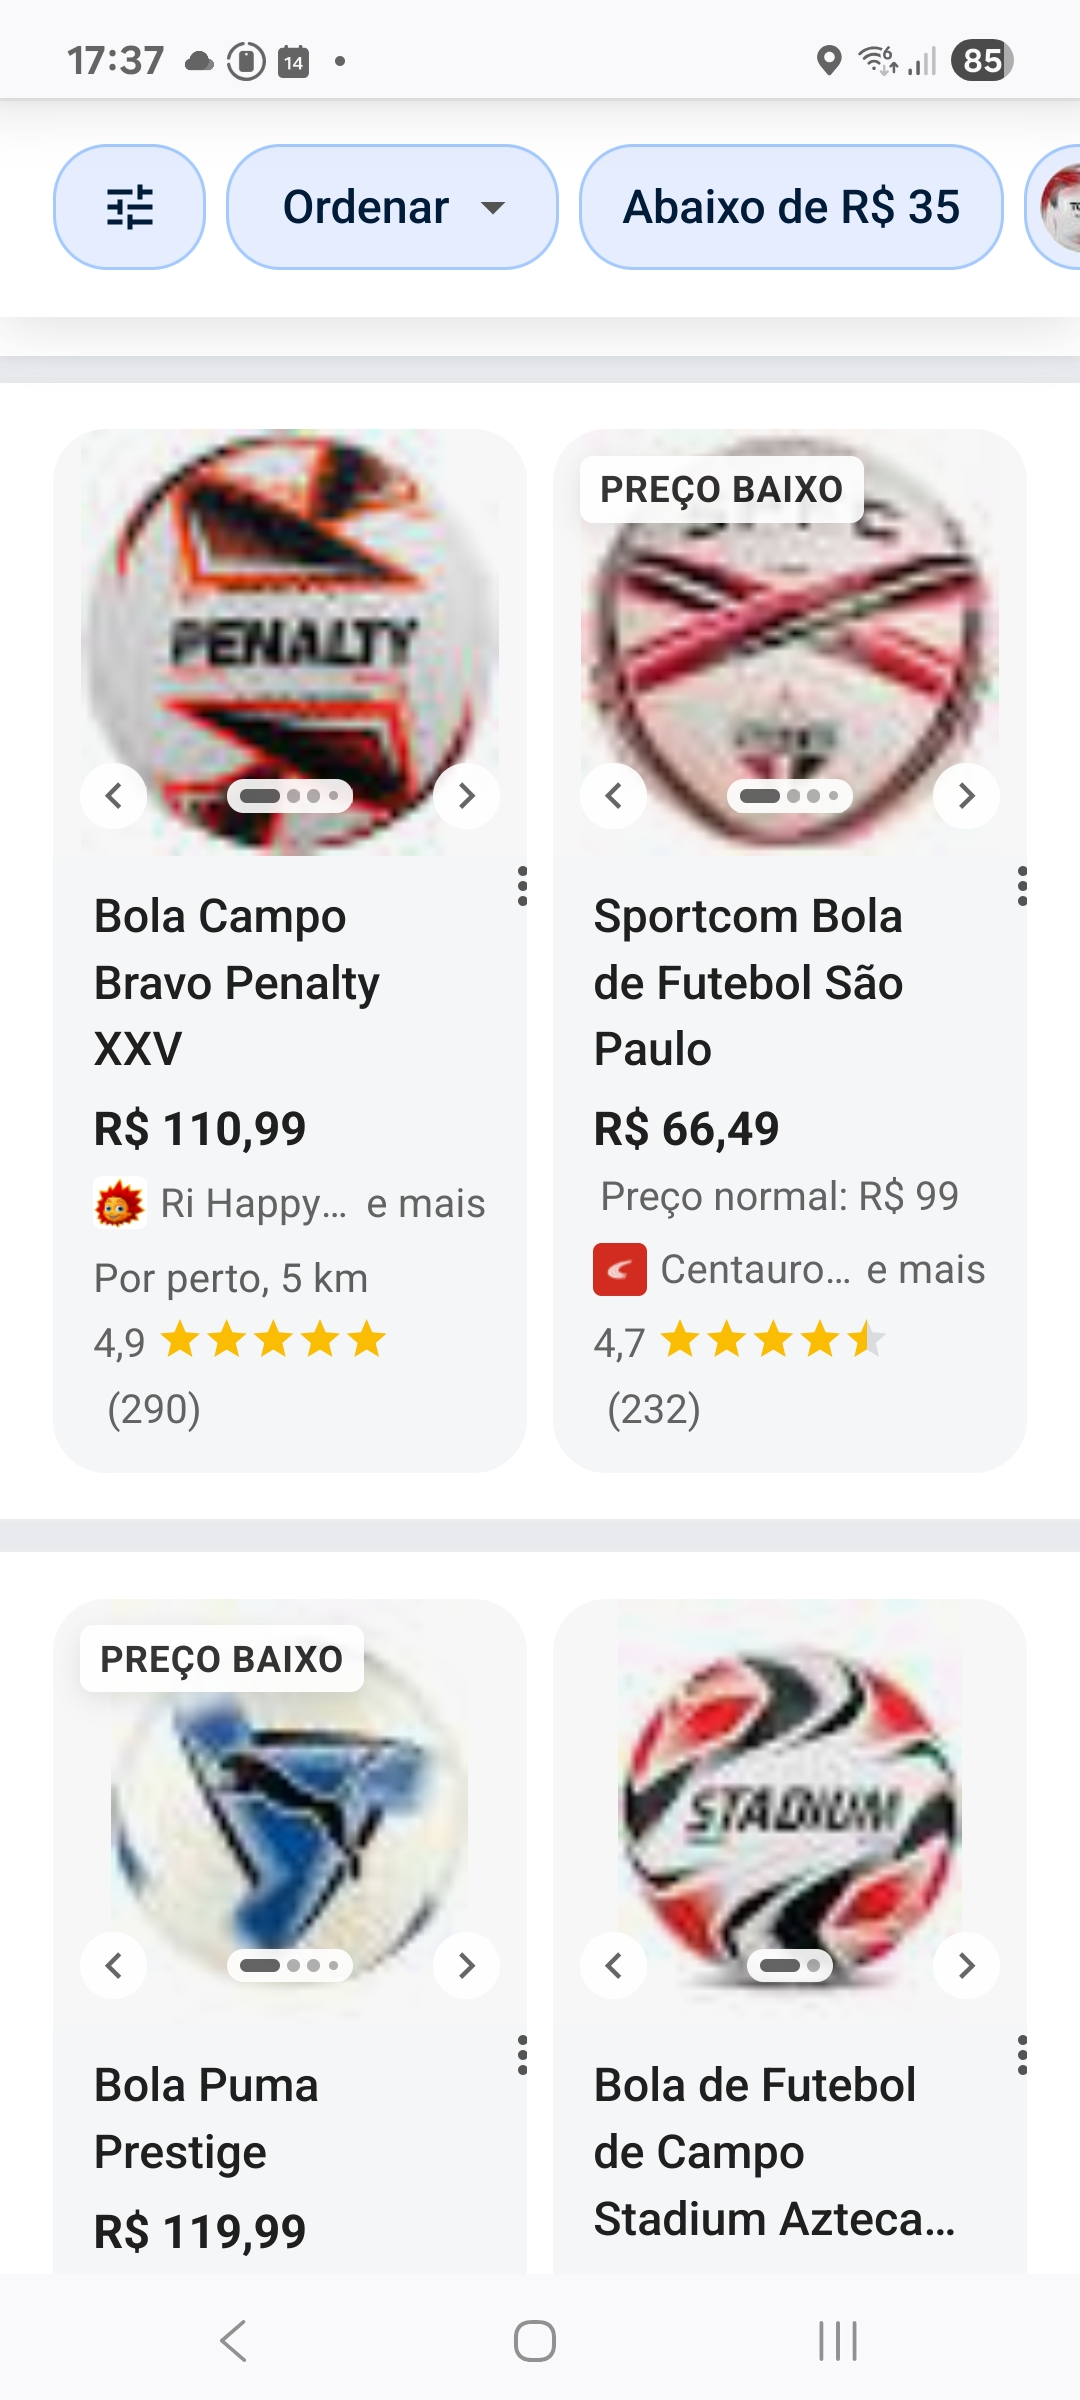Open Sportcom Bola de Futebol São Paulo listing
The image size is (1080, 2400).
tap(748, 982)
